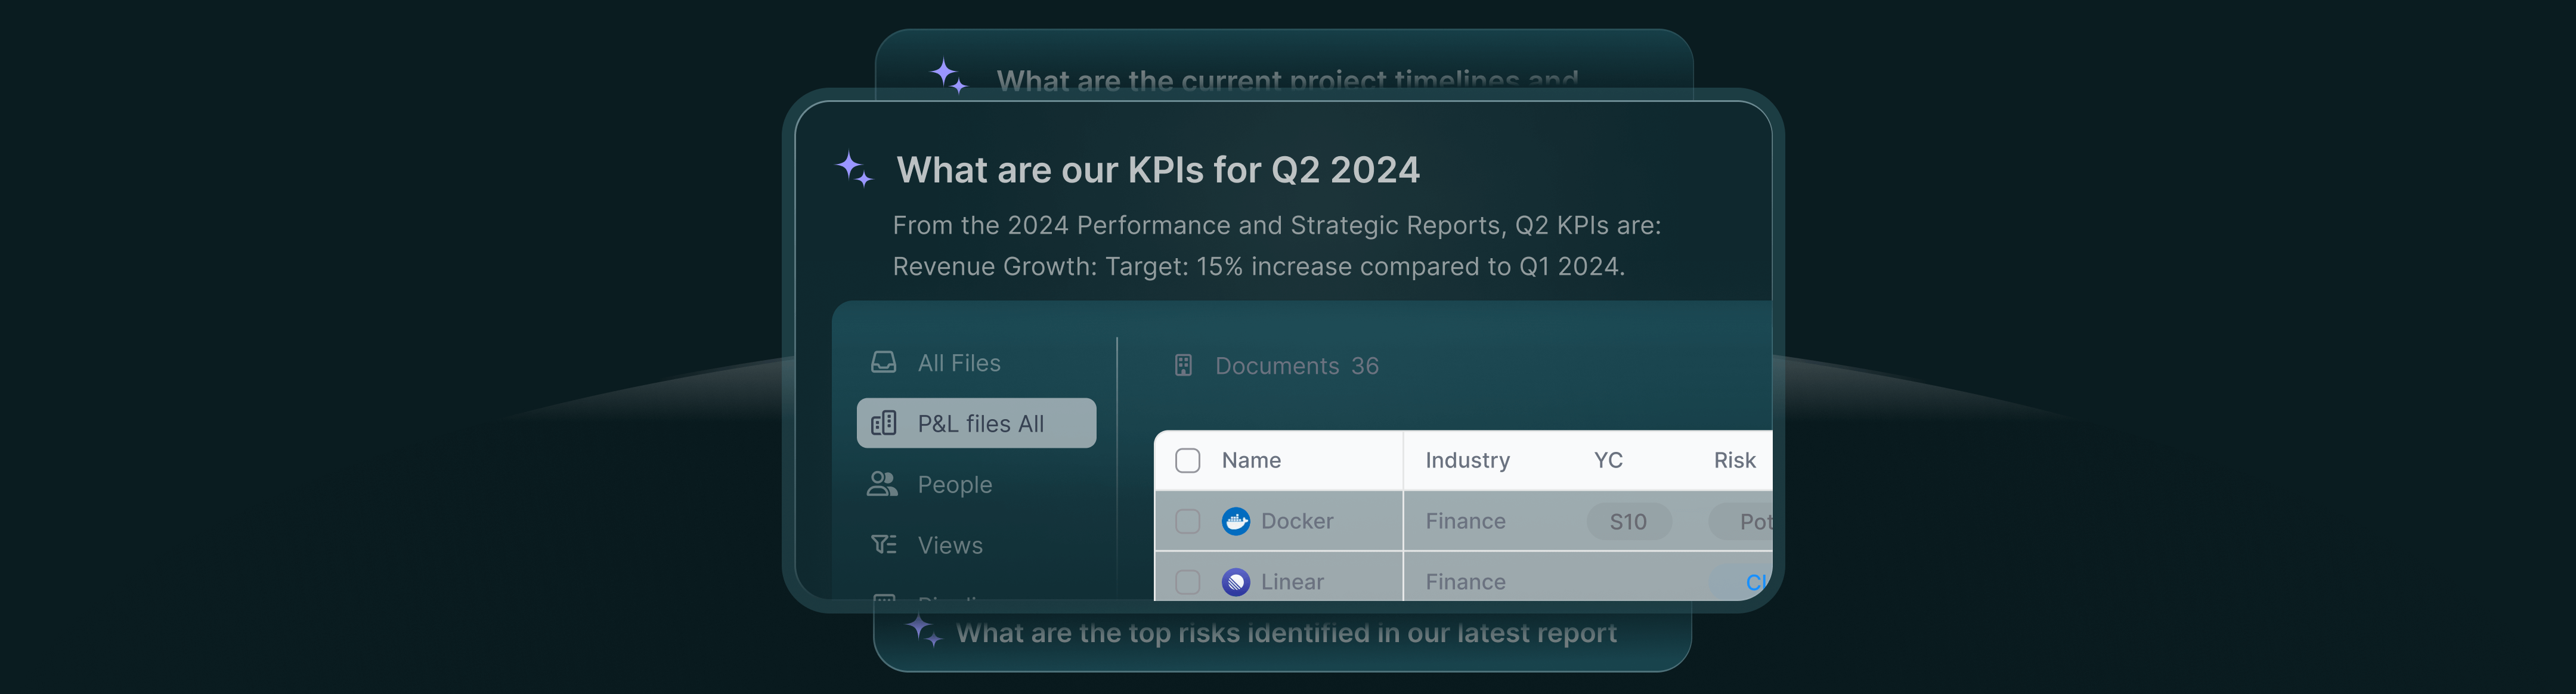Screen dimensions: 2576x694
Task: Click the Docker company name
Action: click(1297, 521)
